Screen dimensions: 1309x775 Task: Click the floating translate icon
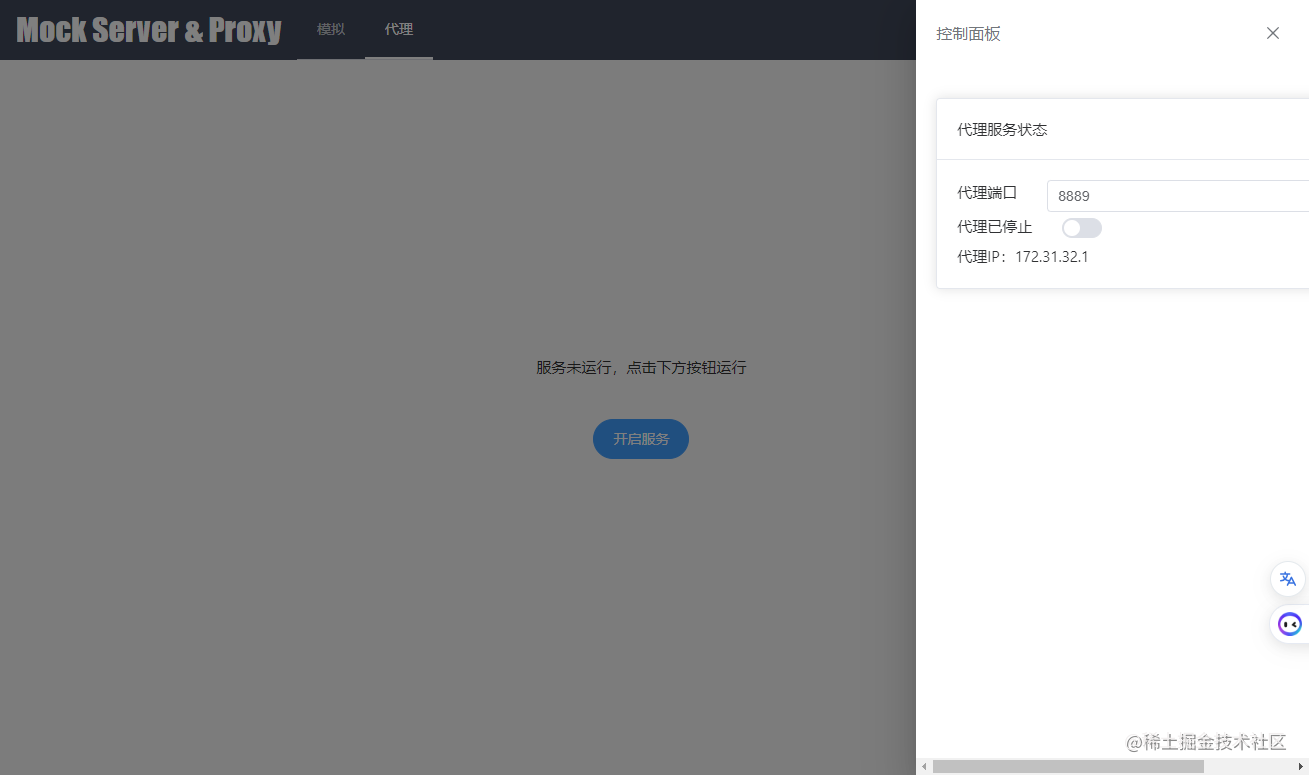[x=1288, y=579]
